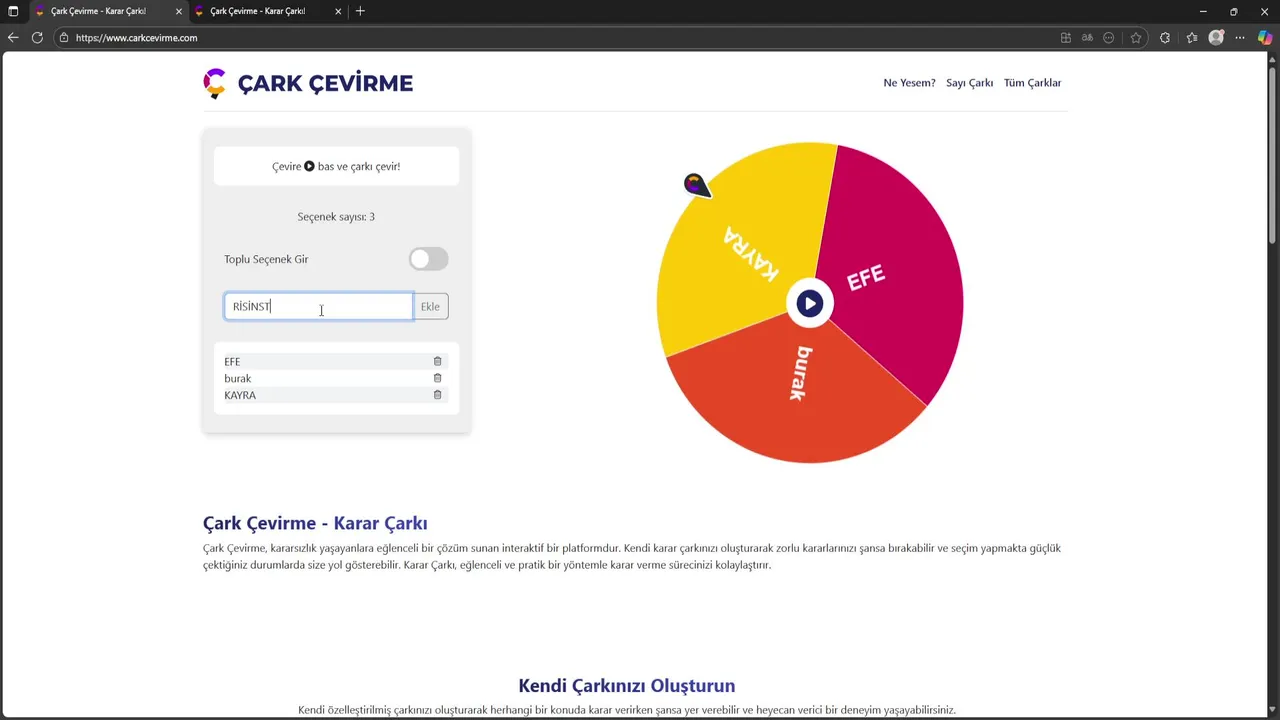The image size is (1280, 720).
Task: Go back in browser history
Action: point(13,38)
